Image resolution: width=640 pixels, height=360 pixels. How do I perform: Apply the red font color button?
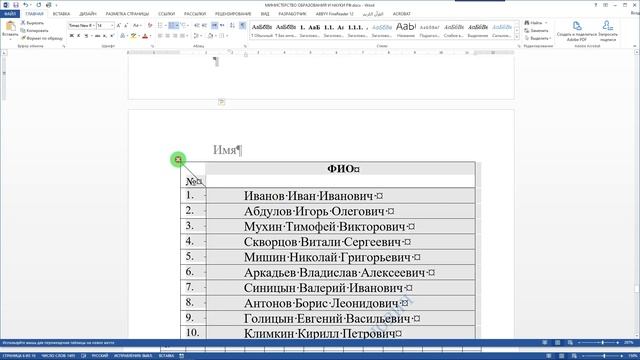tap(145, 36)
